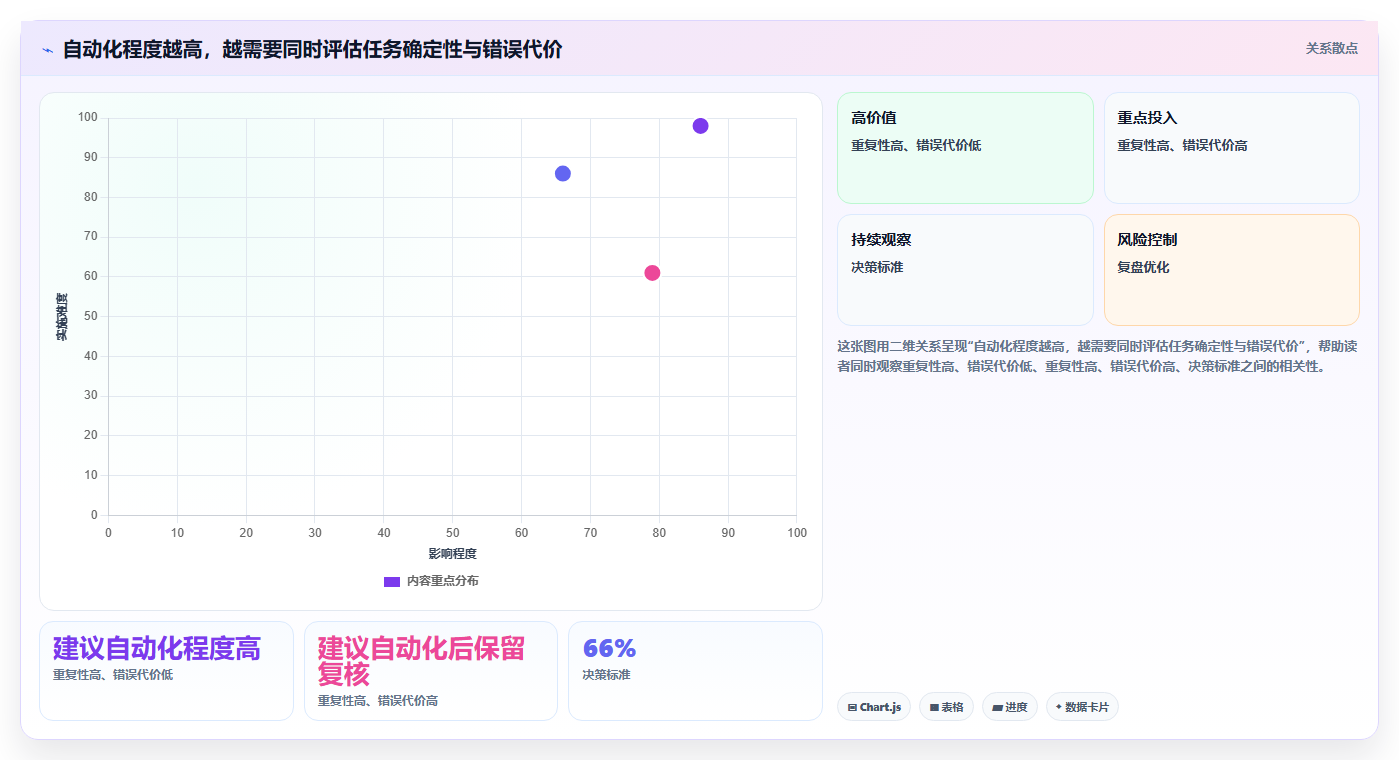The height and width of the screenshot is (760, 1399).
Task: Click the lightning icon beside the header title
Action: pyautogui.click(x=48, y=50)
